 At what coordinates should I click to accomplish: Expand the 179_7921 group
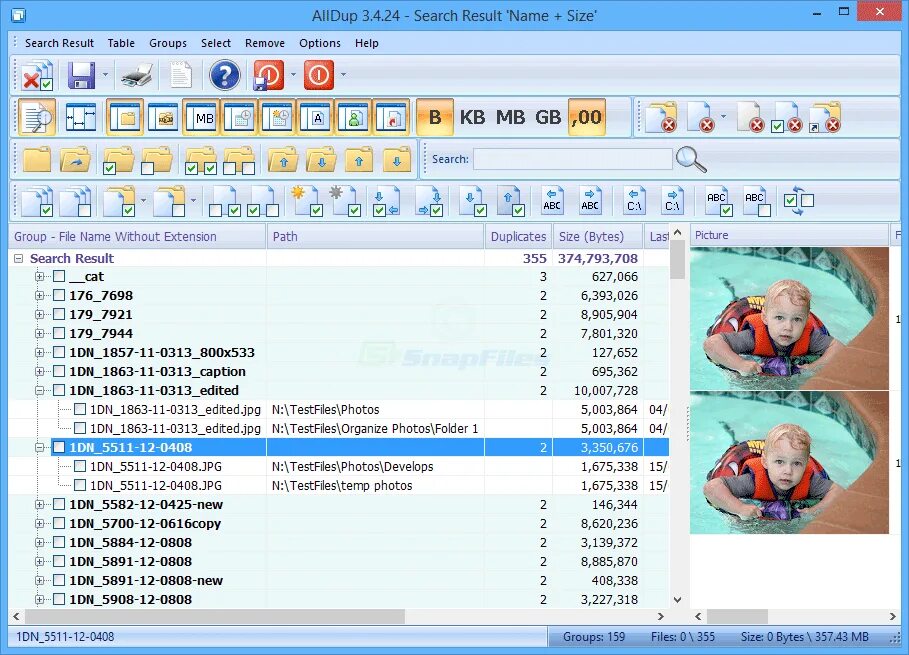click(x=39, y=315)
